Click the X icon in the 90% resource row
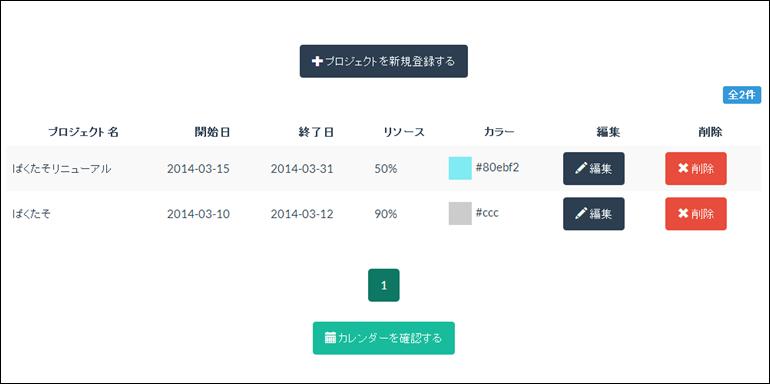 pyautogui.click(x=683, y=213)
